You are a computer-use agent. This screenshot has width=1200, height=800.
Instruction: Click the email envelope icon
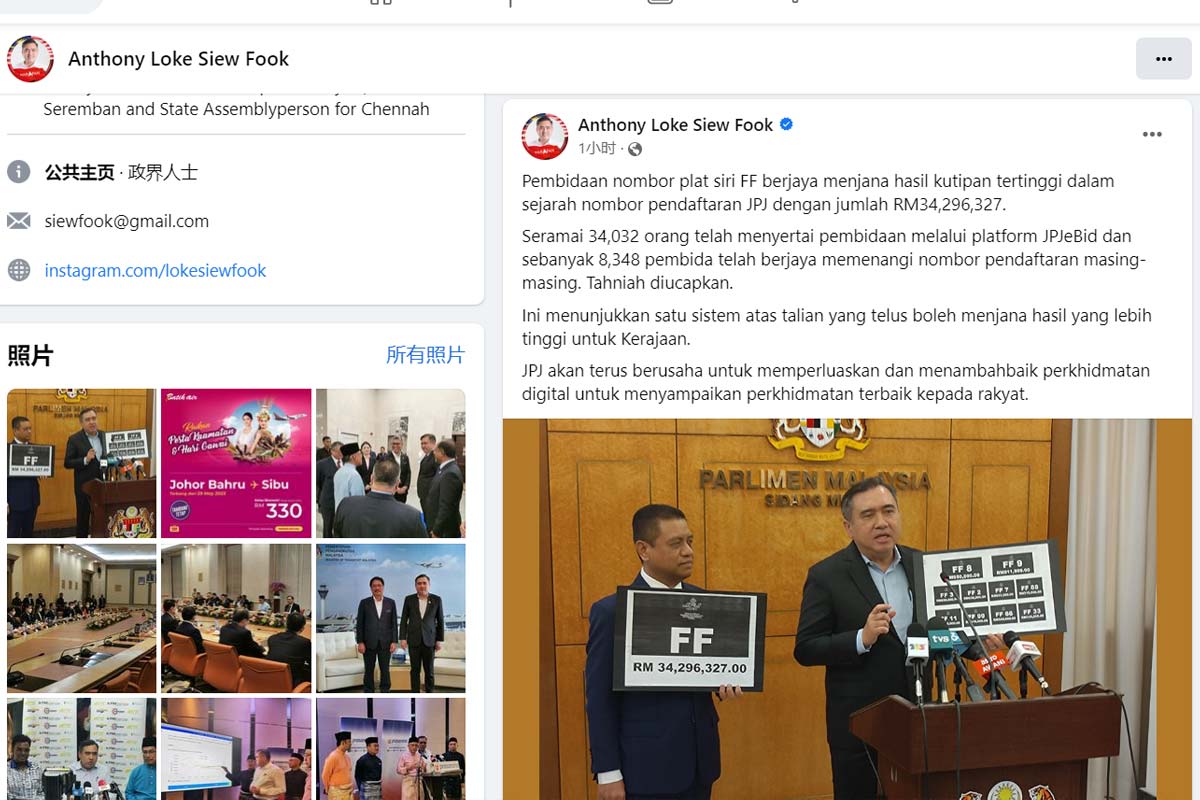[x=18, y=221]
